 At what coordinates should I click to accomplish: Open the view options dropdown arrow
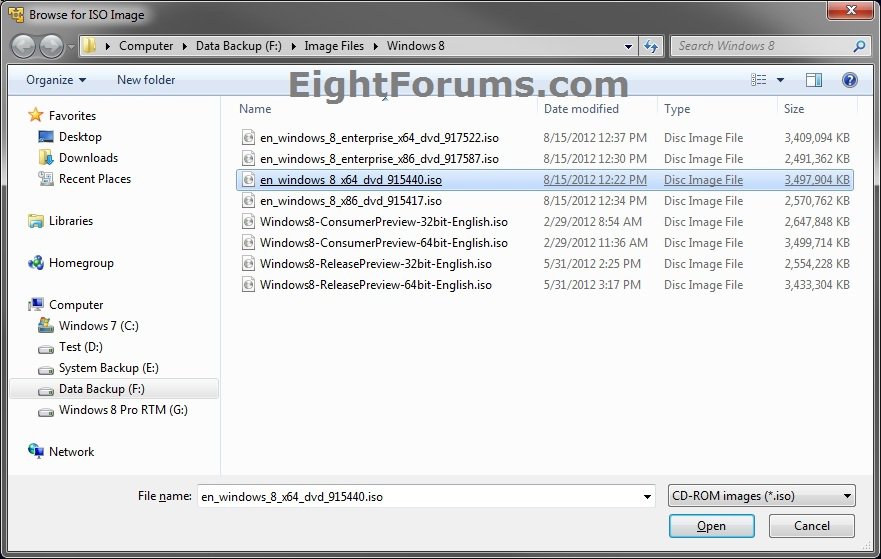780,80
